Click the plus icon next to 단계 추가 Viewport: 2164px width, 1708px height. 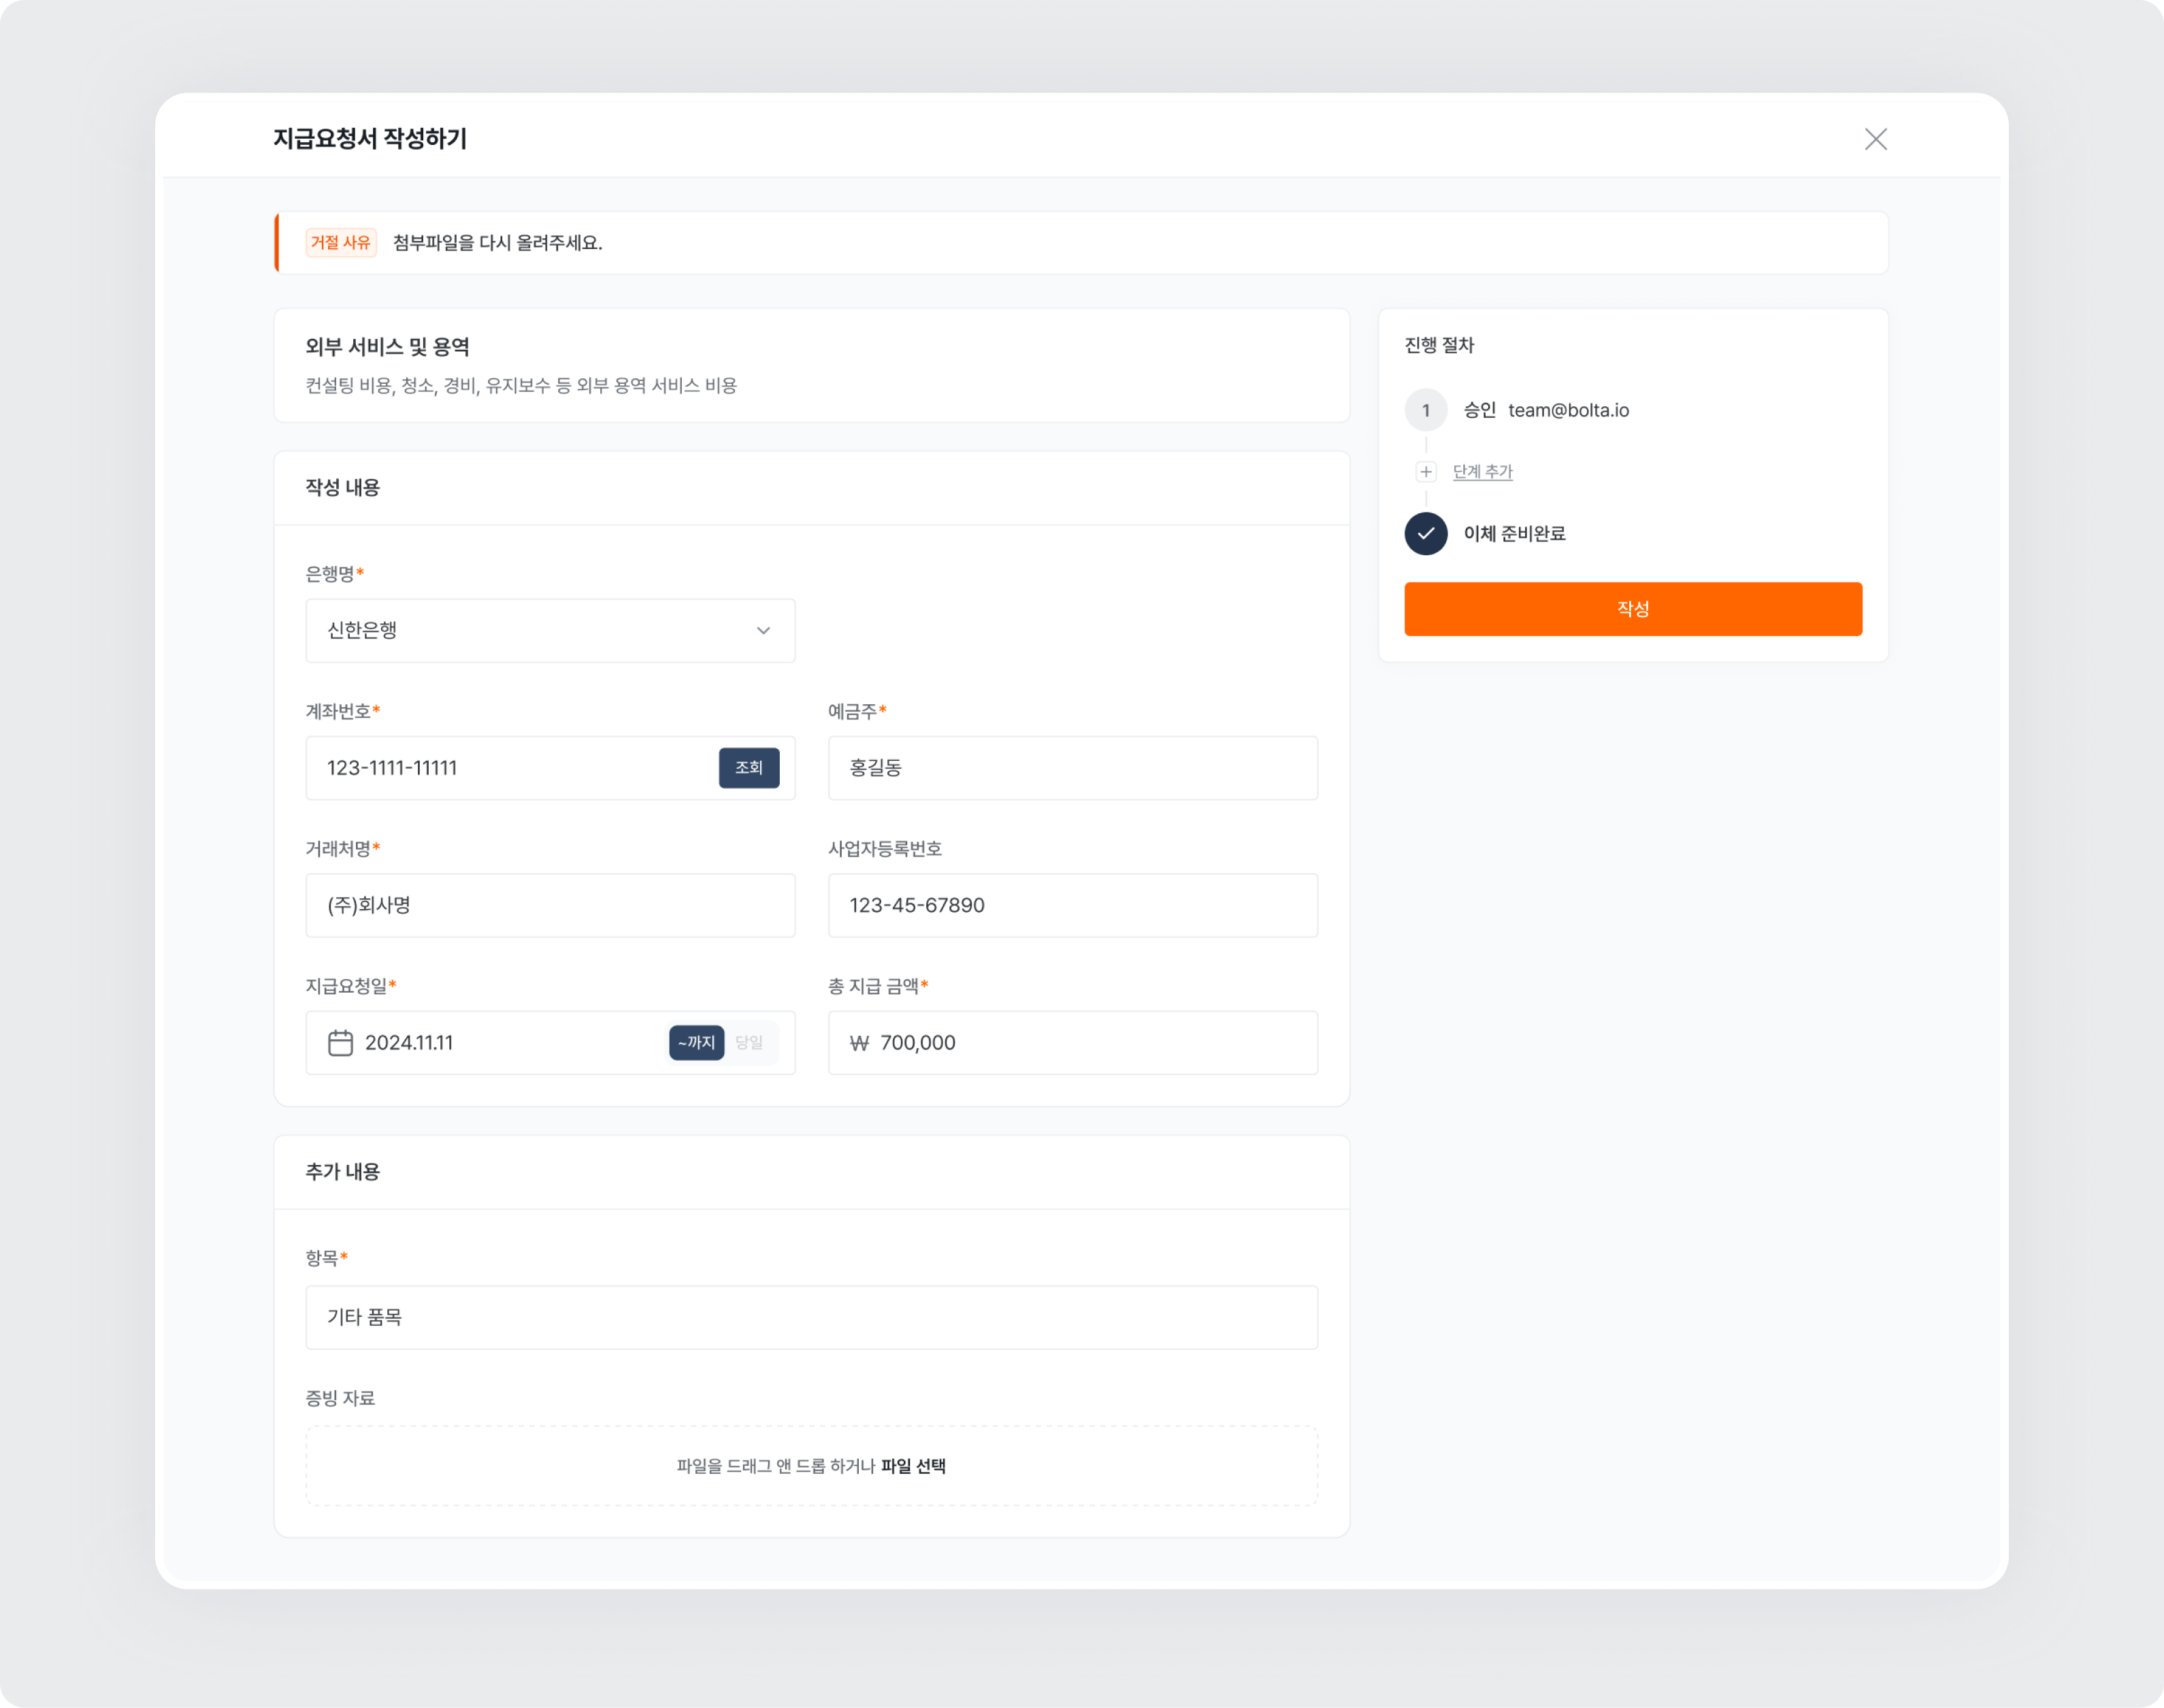pos(1425,471)
